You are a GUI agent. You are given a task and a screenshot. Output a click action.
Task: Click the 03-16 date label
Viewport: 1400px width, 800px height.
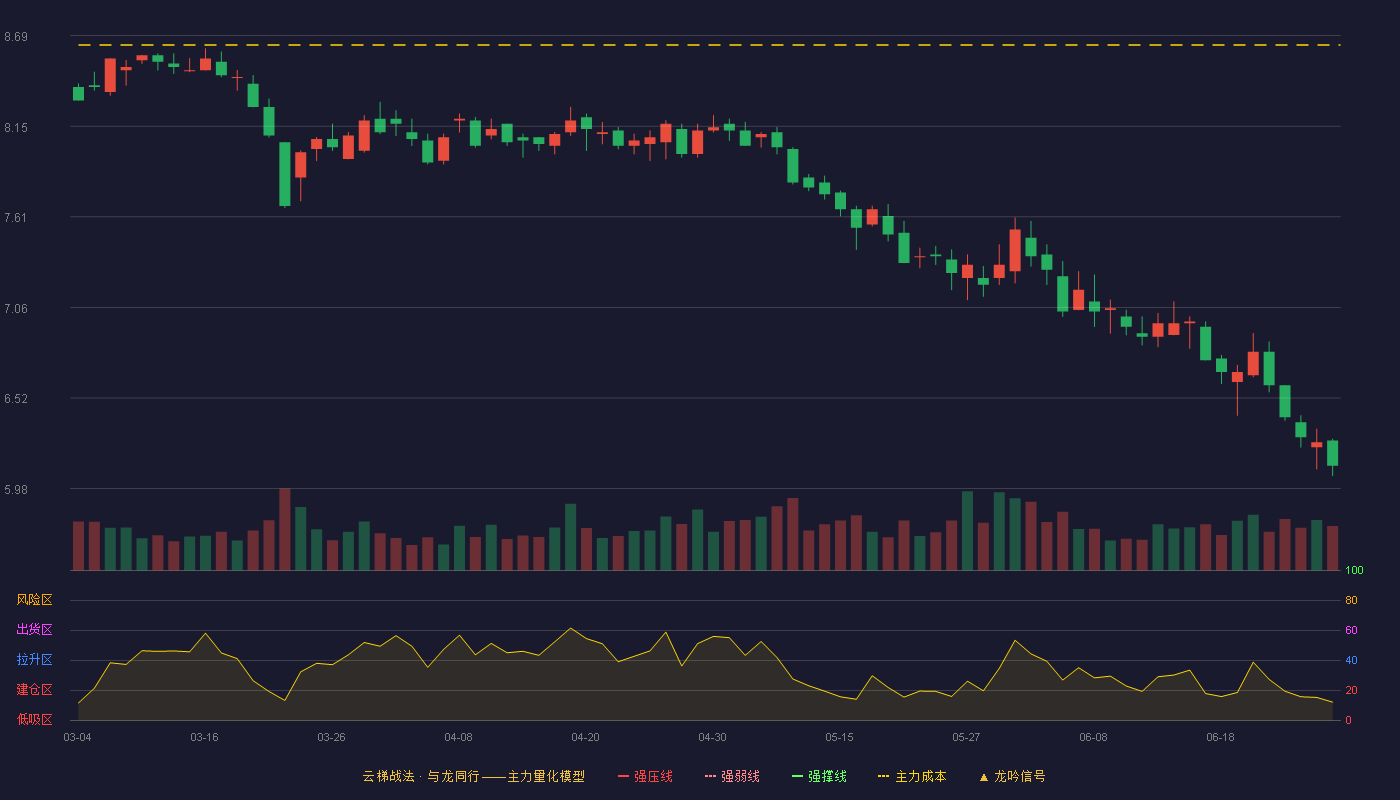point(204,737)
